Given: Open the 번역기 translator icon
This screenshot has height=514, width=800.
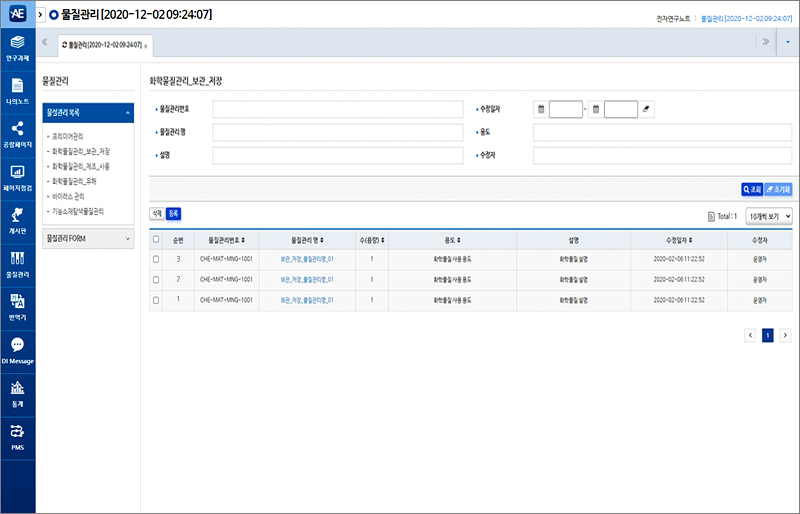Looking at the screenshot, I should click(x=17, y=305).
